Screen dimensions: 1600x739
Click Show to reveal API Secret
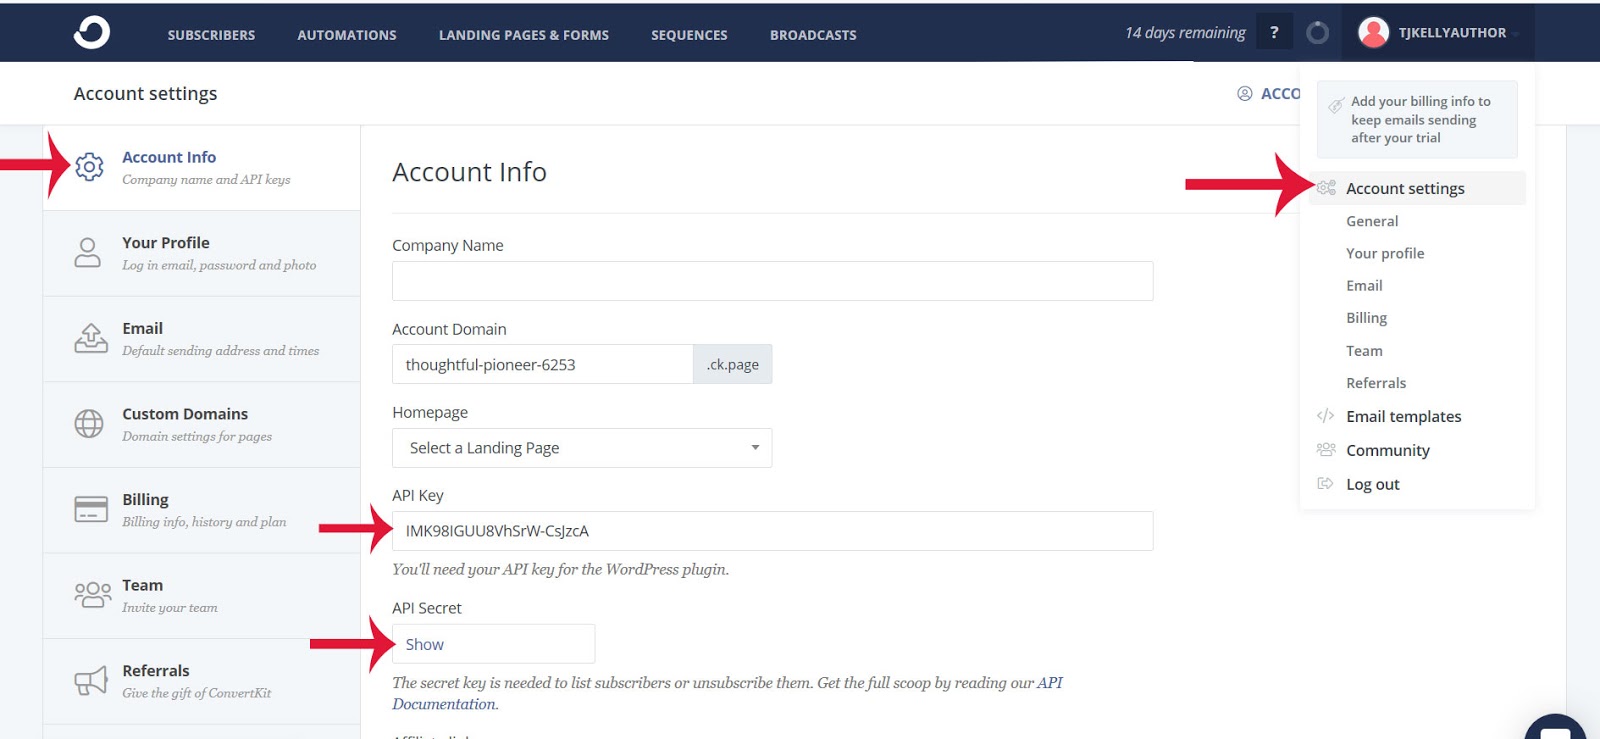[x=424, y=644]
